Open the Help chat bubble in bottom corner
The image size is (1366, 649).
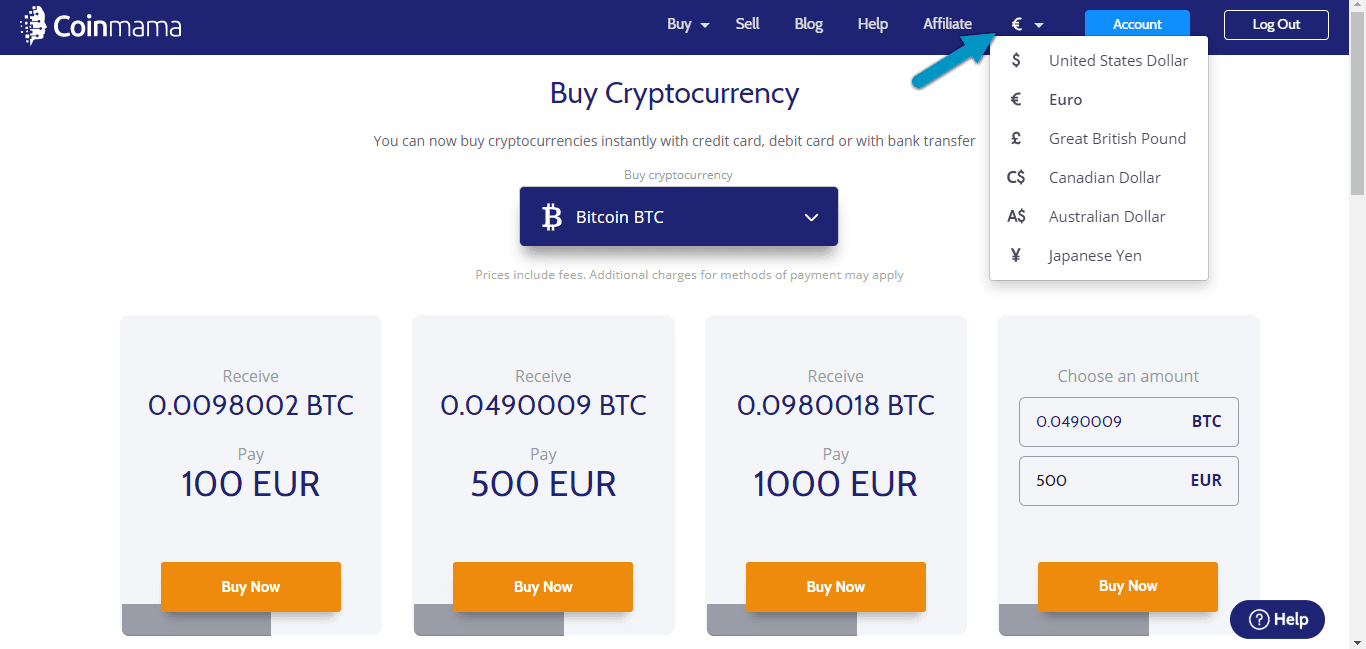pyautogui.click(x=1277, y=619)
